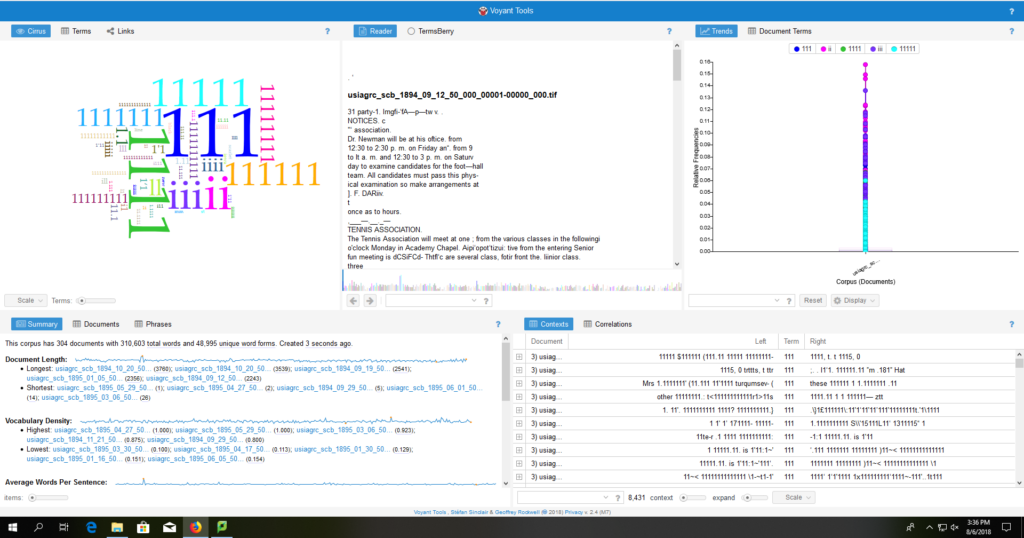
Task: Open help for the Contexts panel
Action: tap(1012, 324)
